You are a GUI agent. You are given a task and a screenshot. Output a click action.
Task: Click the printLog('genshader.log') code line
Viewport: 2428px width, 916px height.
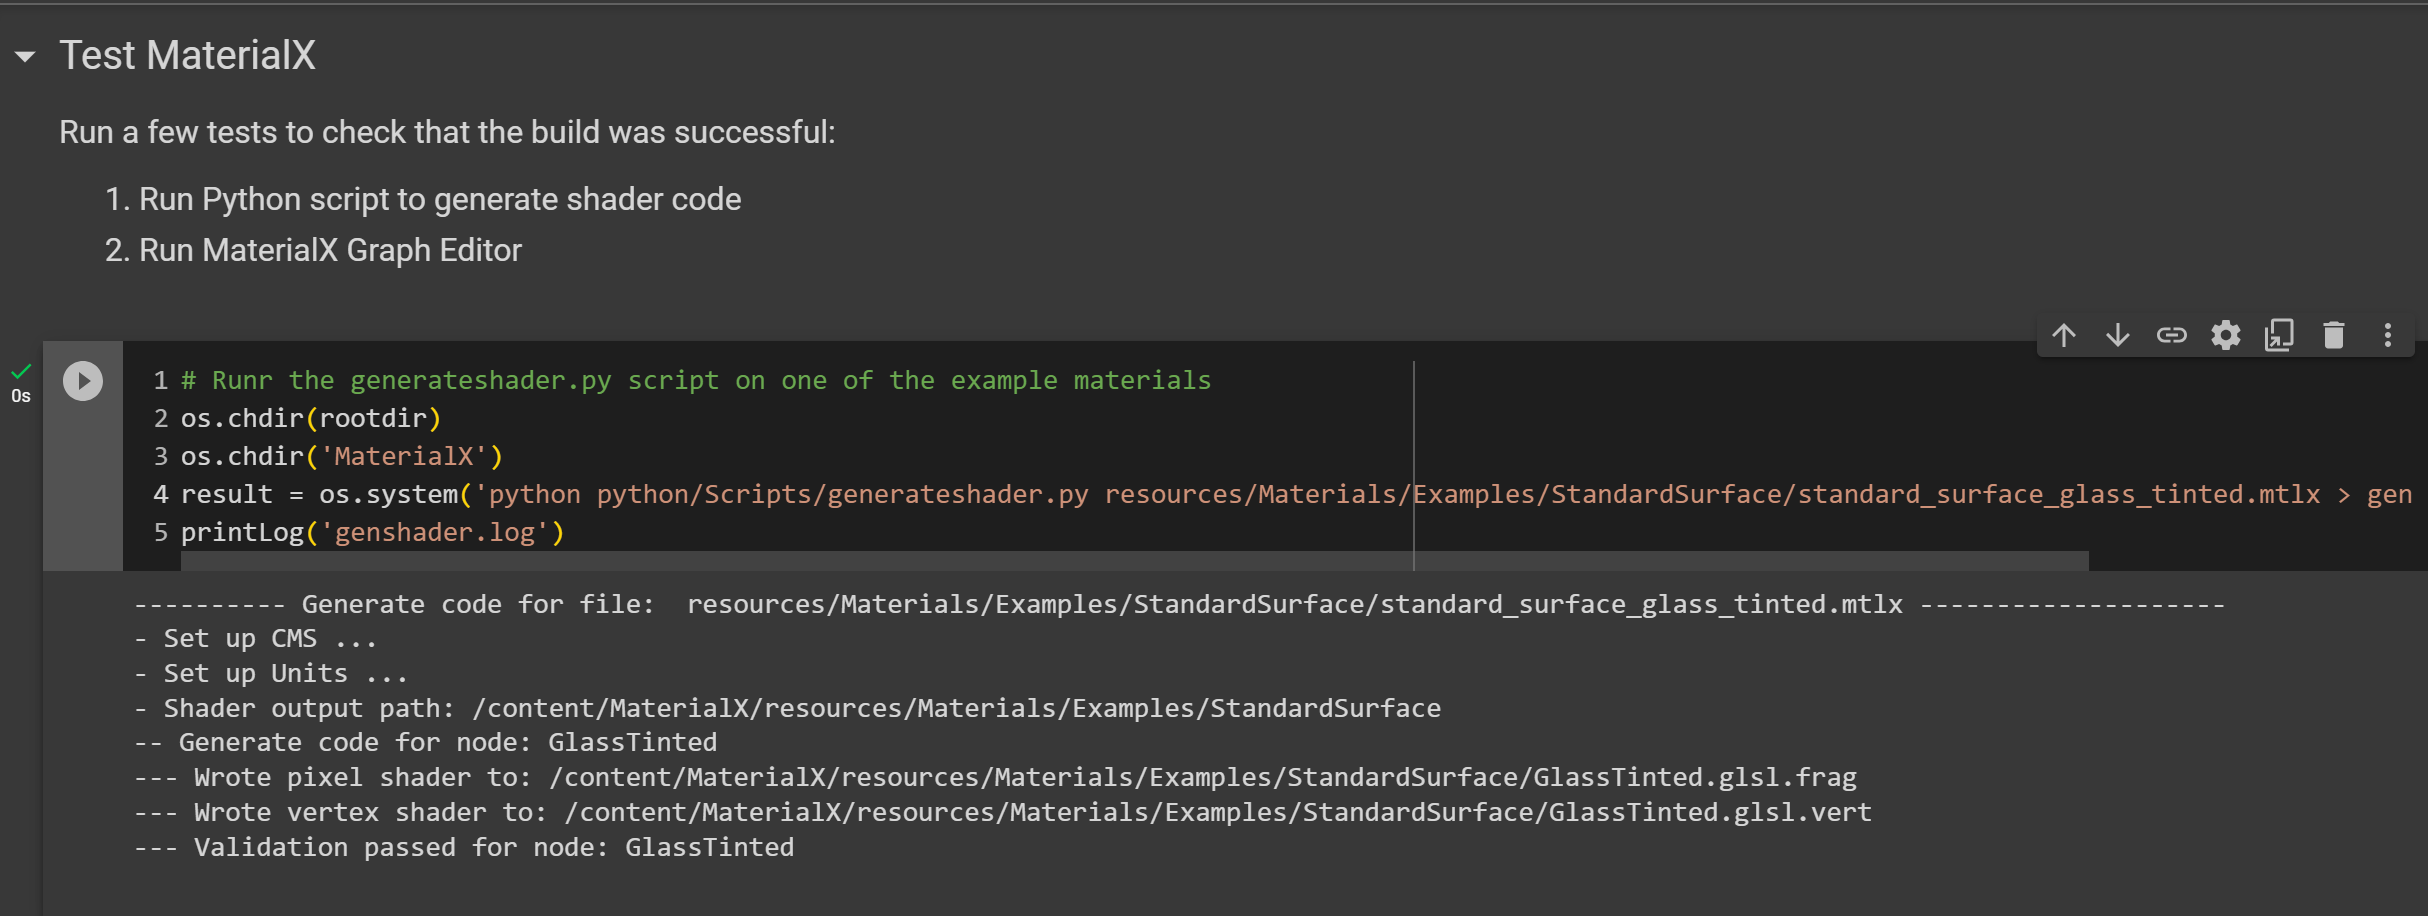tap(372, 532)
